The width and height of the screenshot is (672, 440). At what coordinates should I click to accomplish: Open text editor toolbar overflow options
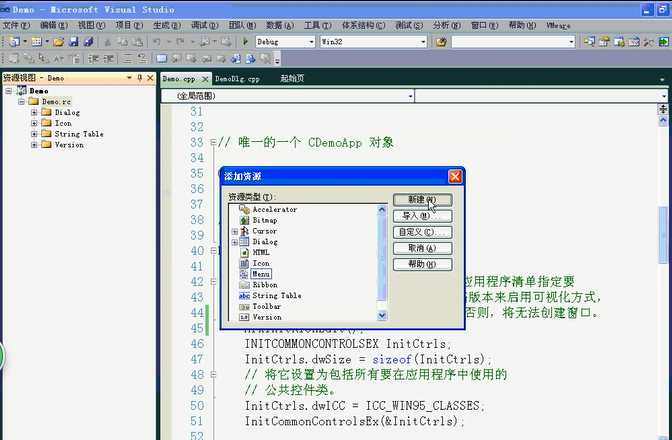click(277, 60)
